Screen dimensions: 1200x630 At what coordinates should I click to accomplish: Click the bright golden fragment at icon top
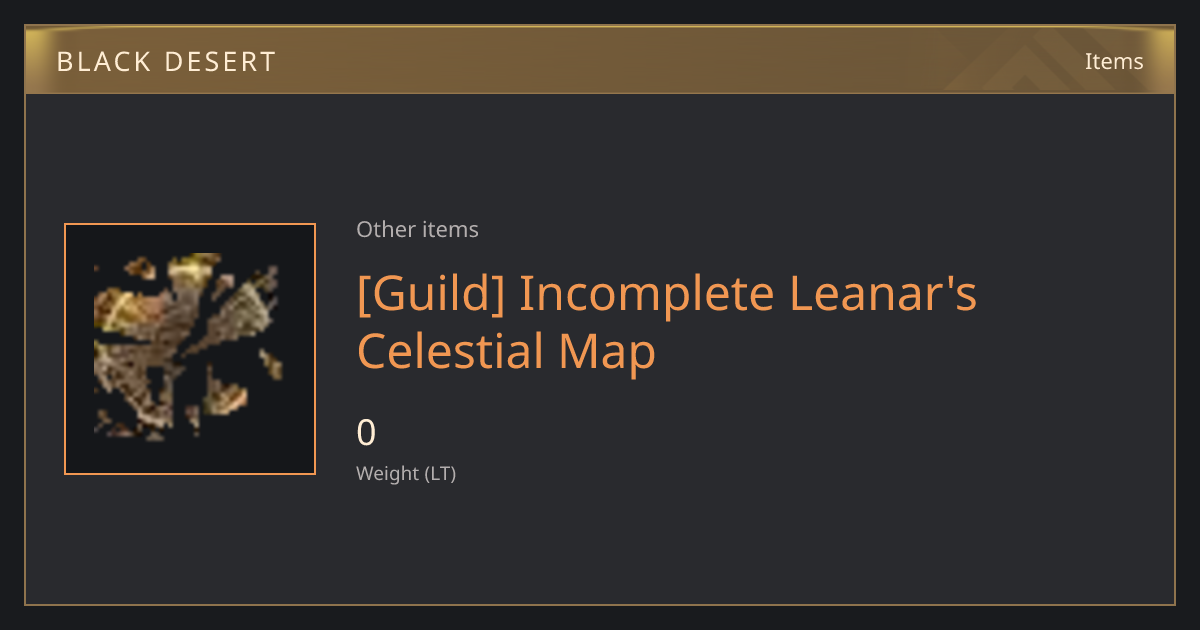pyautogui.click(x=192, y=266)
